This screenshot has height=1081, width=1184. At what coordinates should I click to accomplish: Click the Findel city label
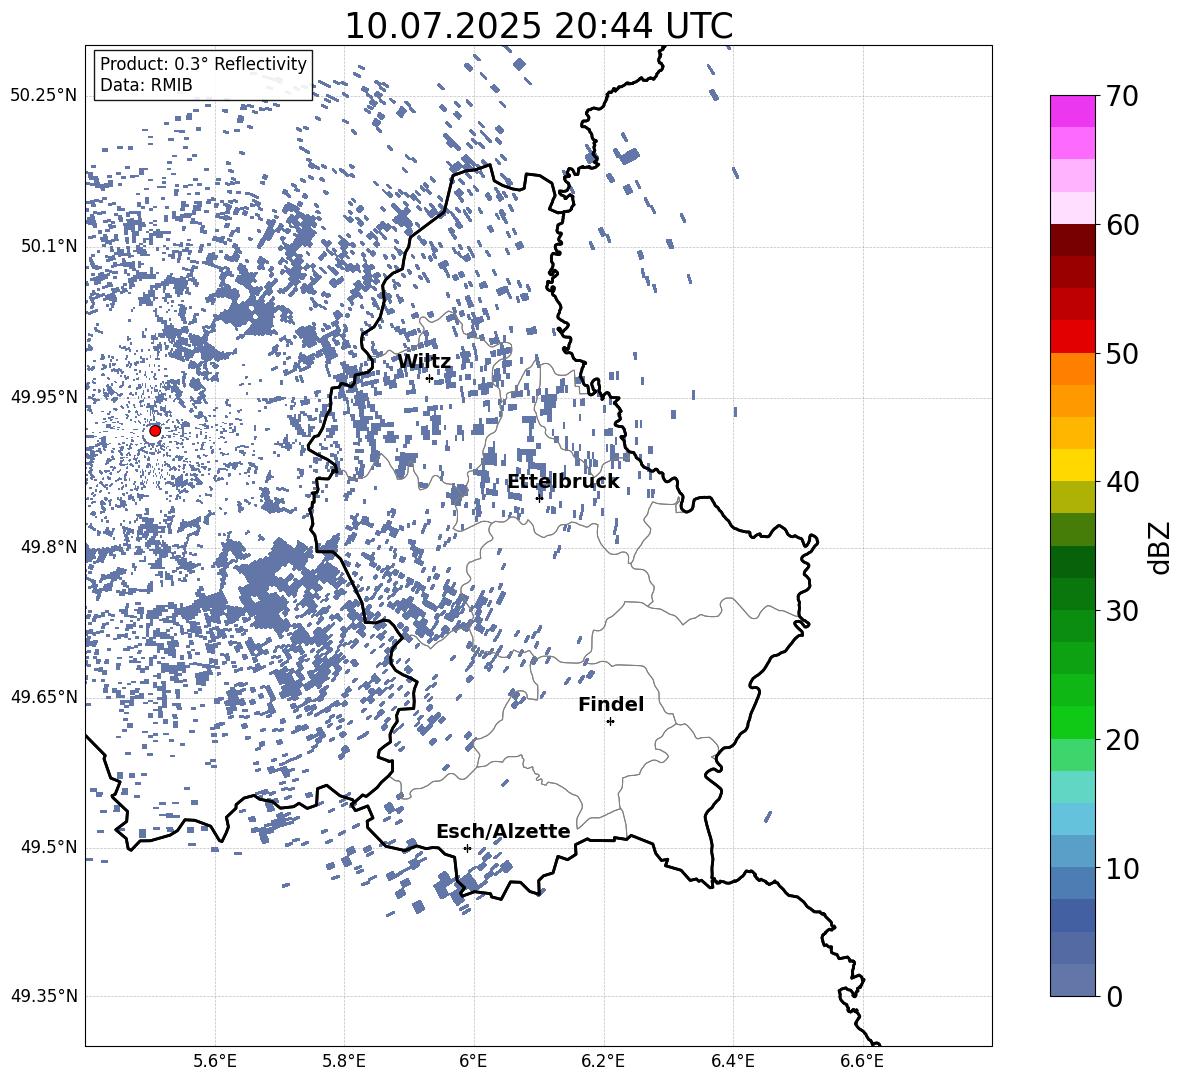click(611, 704)
